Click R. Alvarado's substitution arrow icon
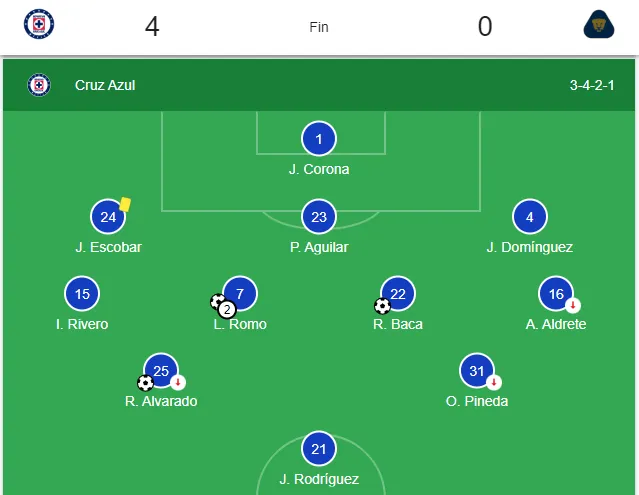Viewport: 639px width, 495px height. pyautogui.click(x=178, y=382)
